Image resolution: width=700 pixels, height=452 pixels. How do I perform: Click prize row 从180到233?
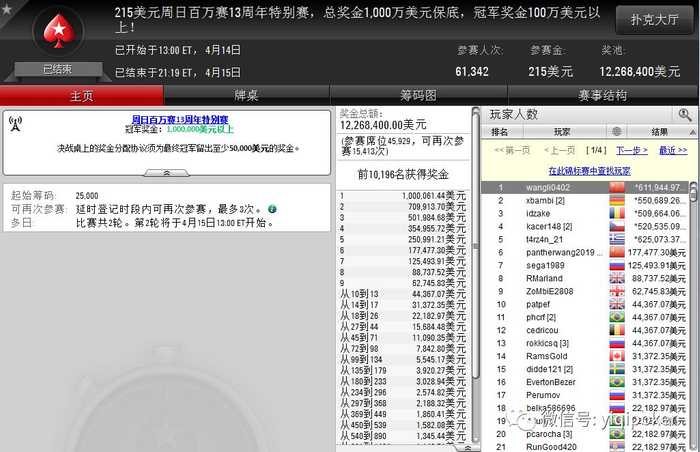click(403, 381)
